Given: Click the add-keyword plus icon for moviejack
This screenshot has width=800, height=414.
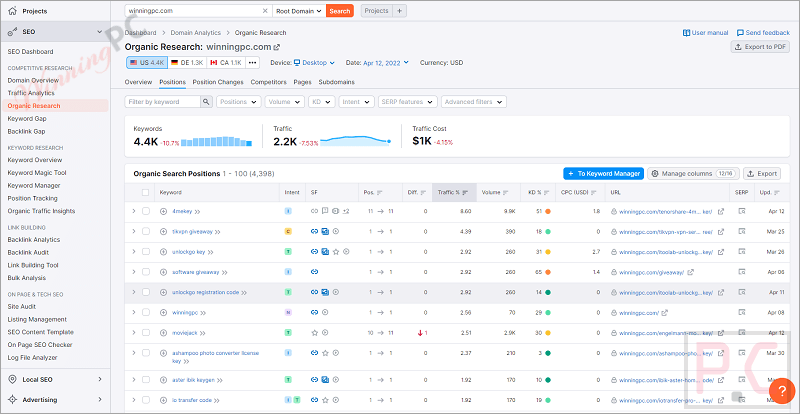Looking at the screenshot, I should coord(163,333).
